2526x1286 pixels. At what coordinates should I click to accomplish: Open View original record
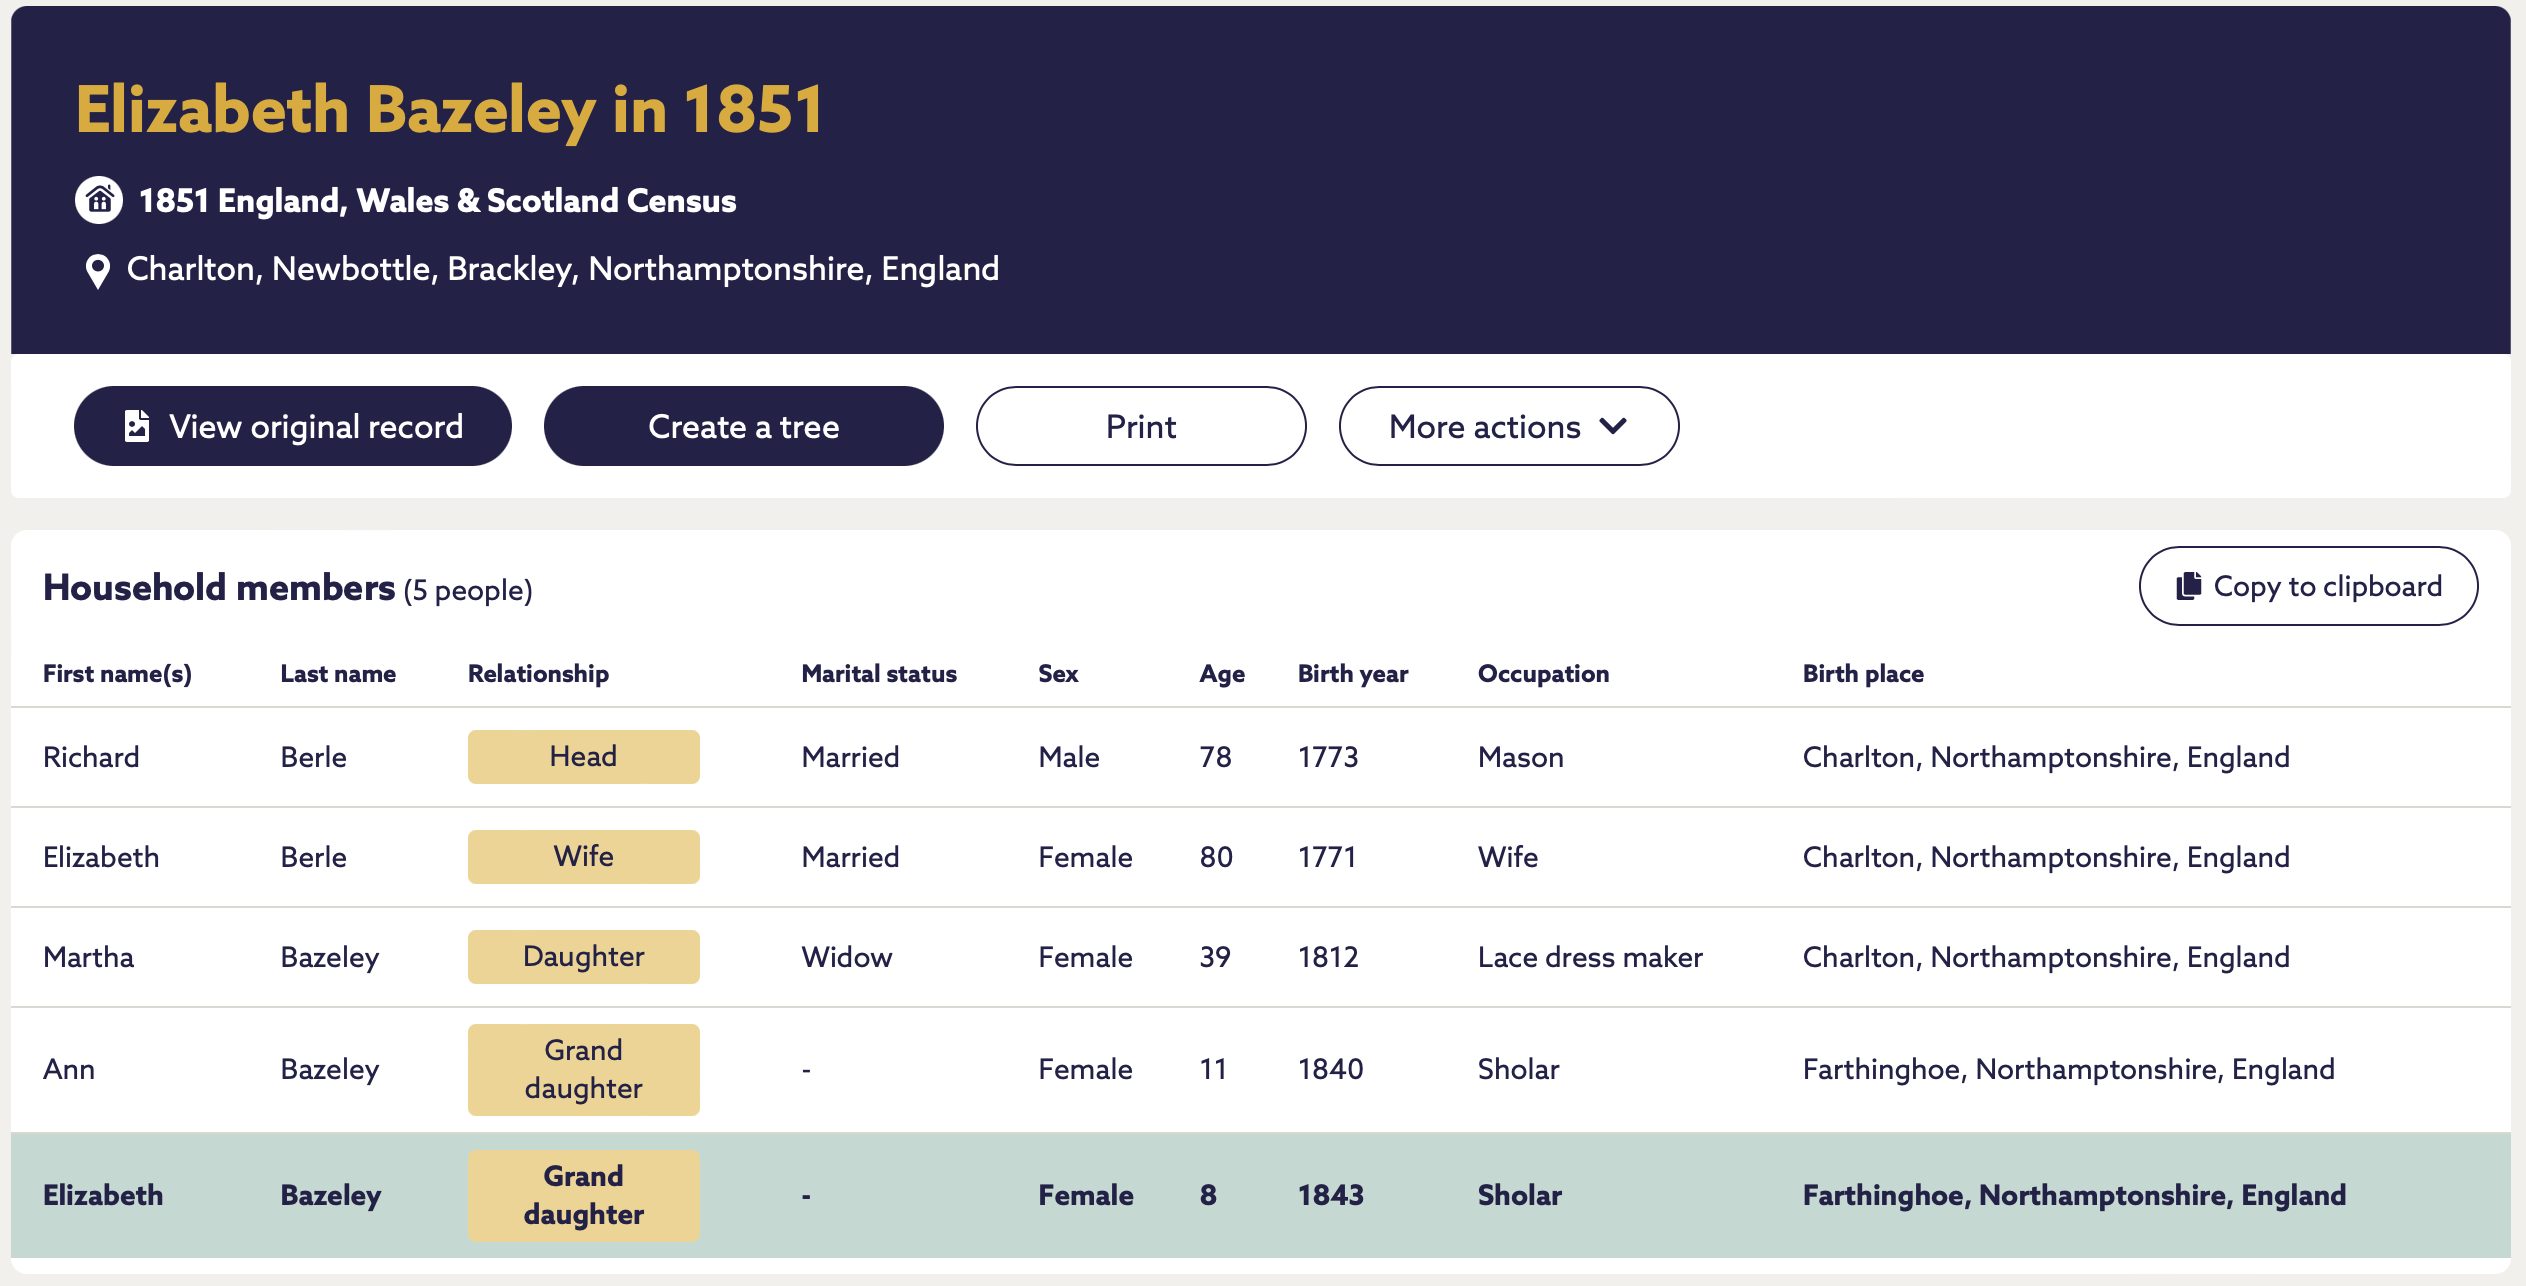pyautogui.click(x=293, y=426)
